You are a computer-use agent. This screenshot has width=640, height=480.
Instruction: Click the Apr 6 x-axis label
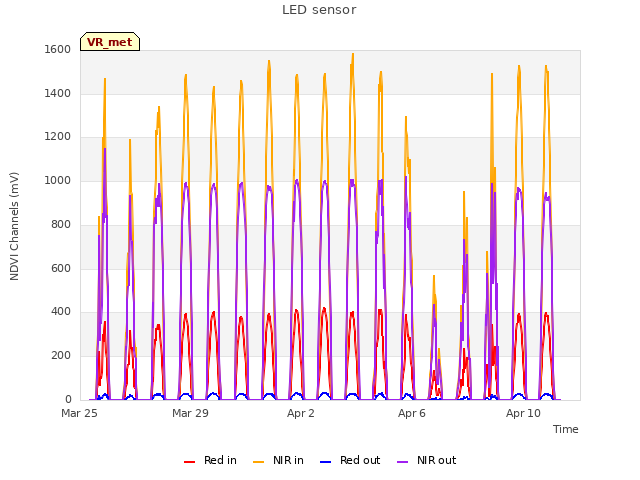click(x=412, y=413)
